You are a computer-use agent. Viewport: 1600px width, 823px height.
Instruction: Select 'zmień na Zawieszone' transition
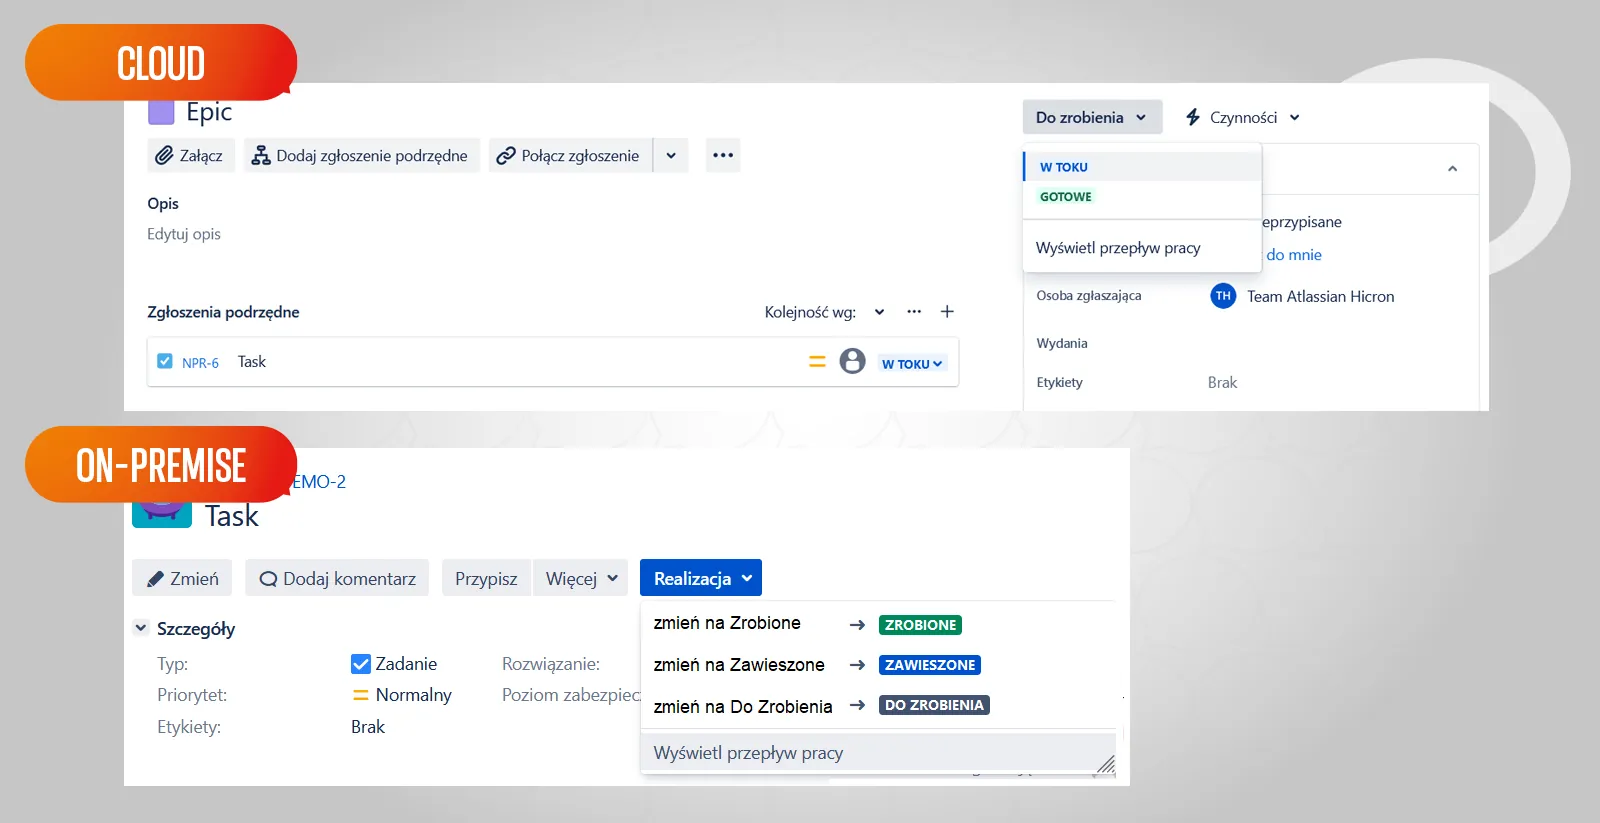tap(739, 665)
